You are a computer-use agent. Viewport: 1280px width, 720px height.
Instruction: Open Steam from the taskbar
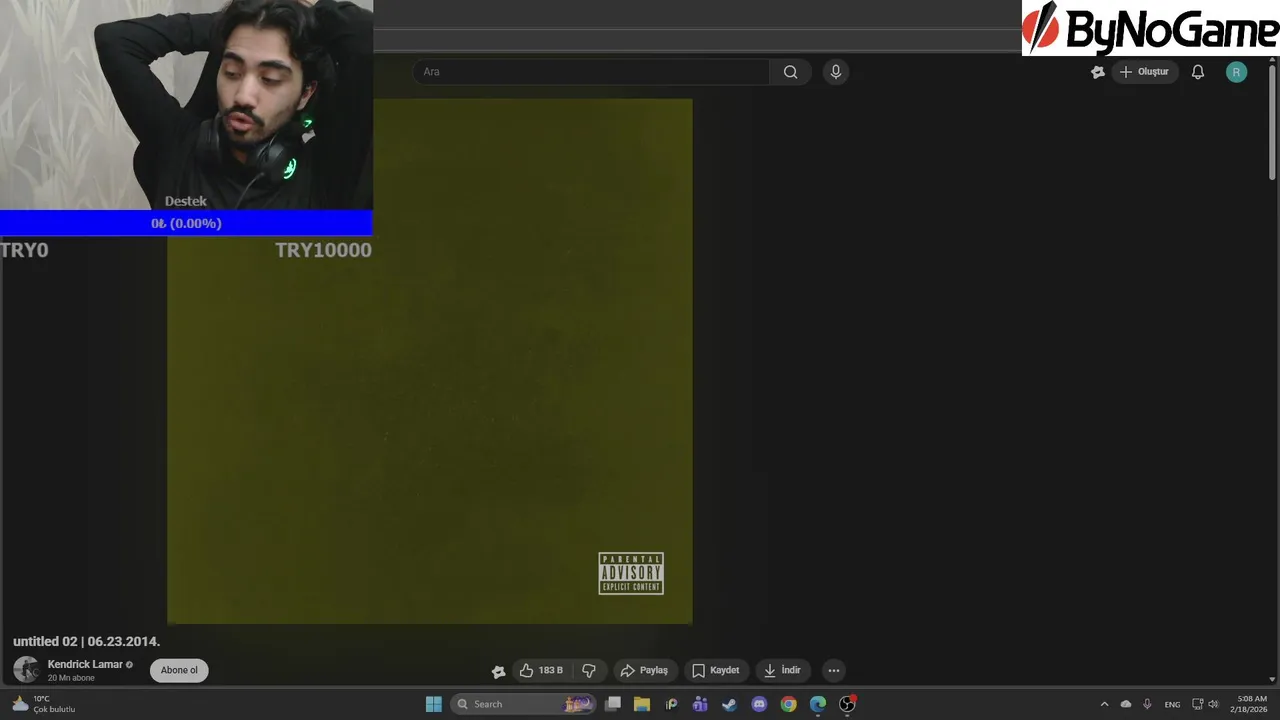pyautogui.click(x=730, y=704)
